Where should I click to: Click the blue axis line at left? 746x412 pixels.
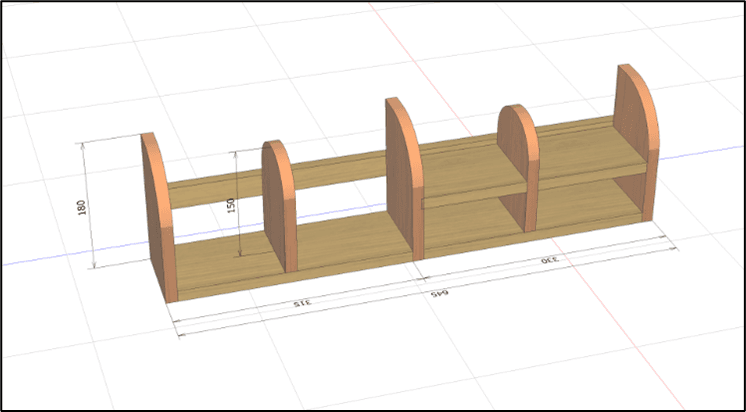coord(50,262)
